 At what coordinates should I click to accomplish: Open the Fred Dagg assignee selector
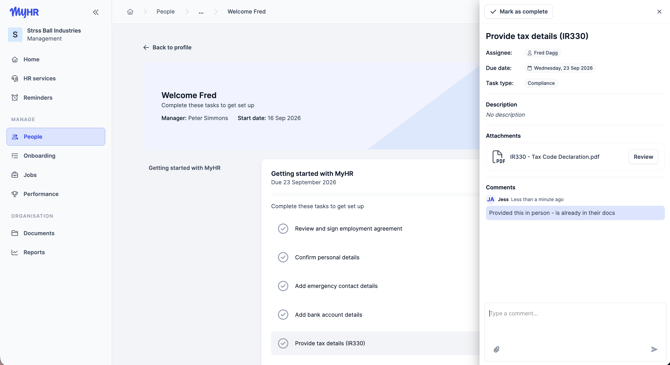(542, 53)
